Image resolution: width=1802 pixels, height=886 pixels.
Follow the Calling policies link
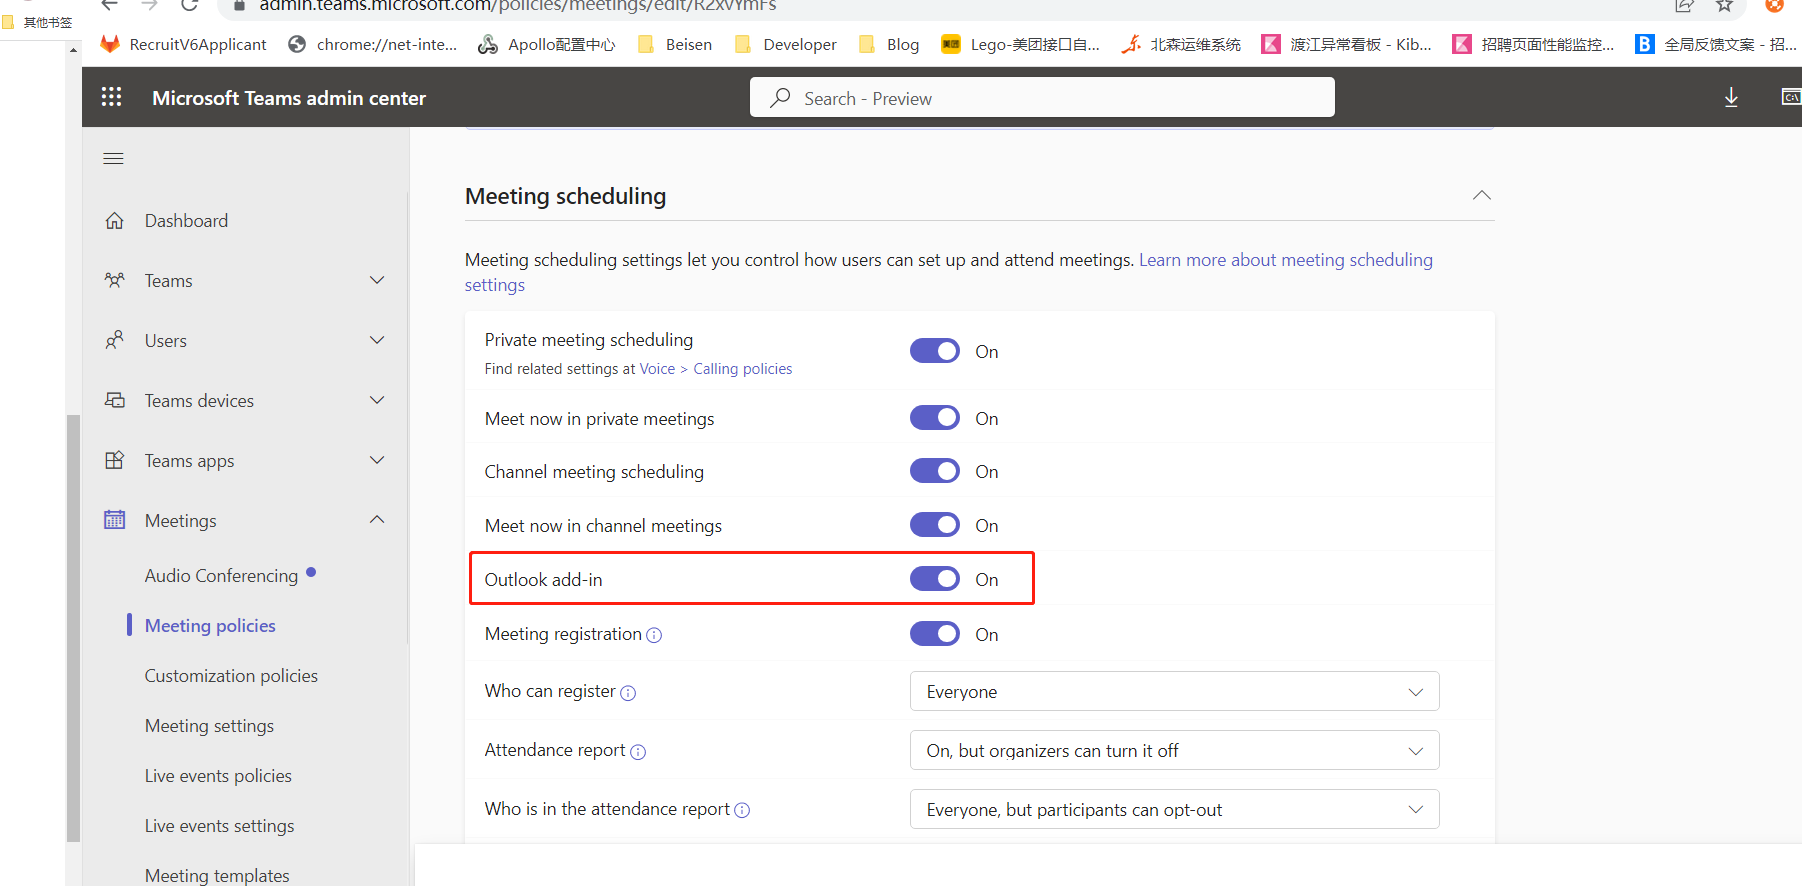coord(743,369)
